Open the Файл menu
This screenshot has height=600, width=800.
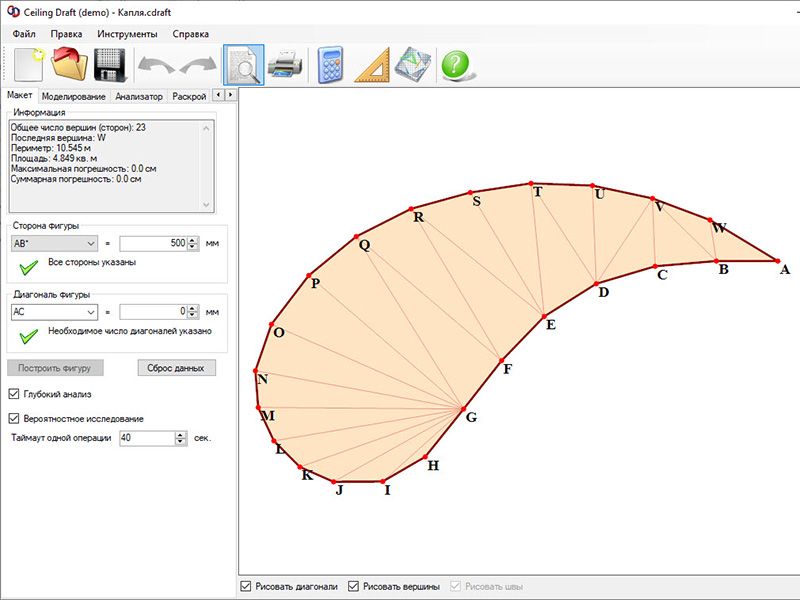(24, 34)
